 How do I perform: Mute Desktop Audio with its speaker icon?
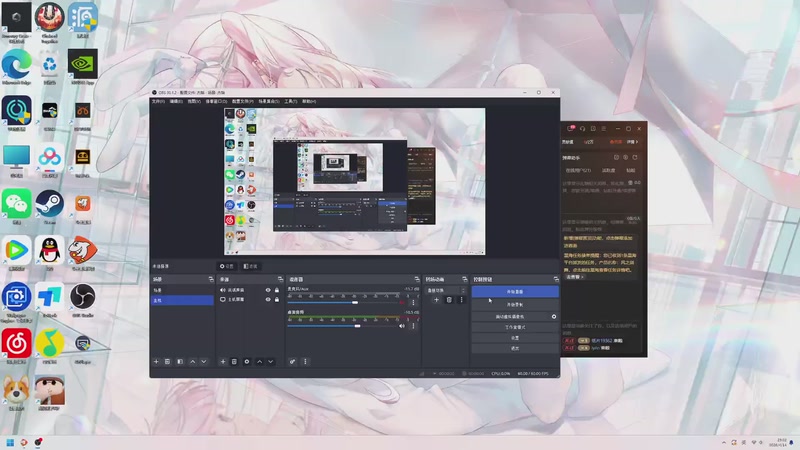tap(402, 326)
